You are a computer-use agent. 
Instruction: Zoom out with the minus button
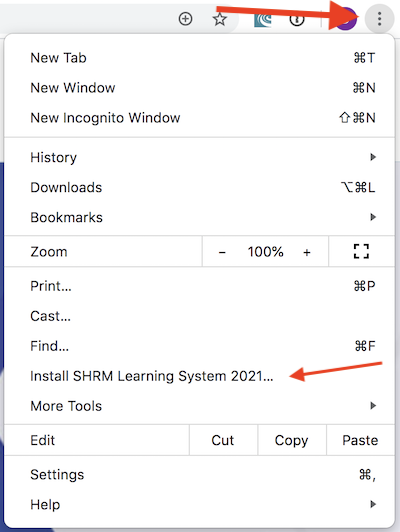click(222, 252)
